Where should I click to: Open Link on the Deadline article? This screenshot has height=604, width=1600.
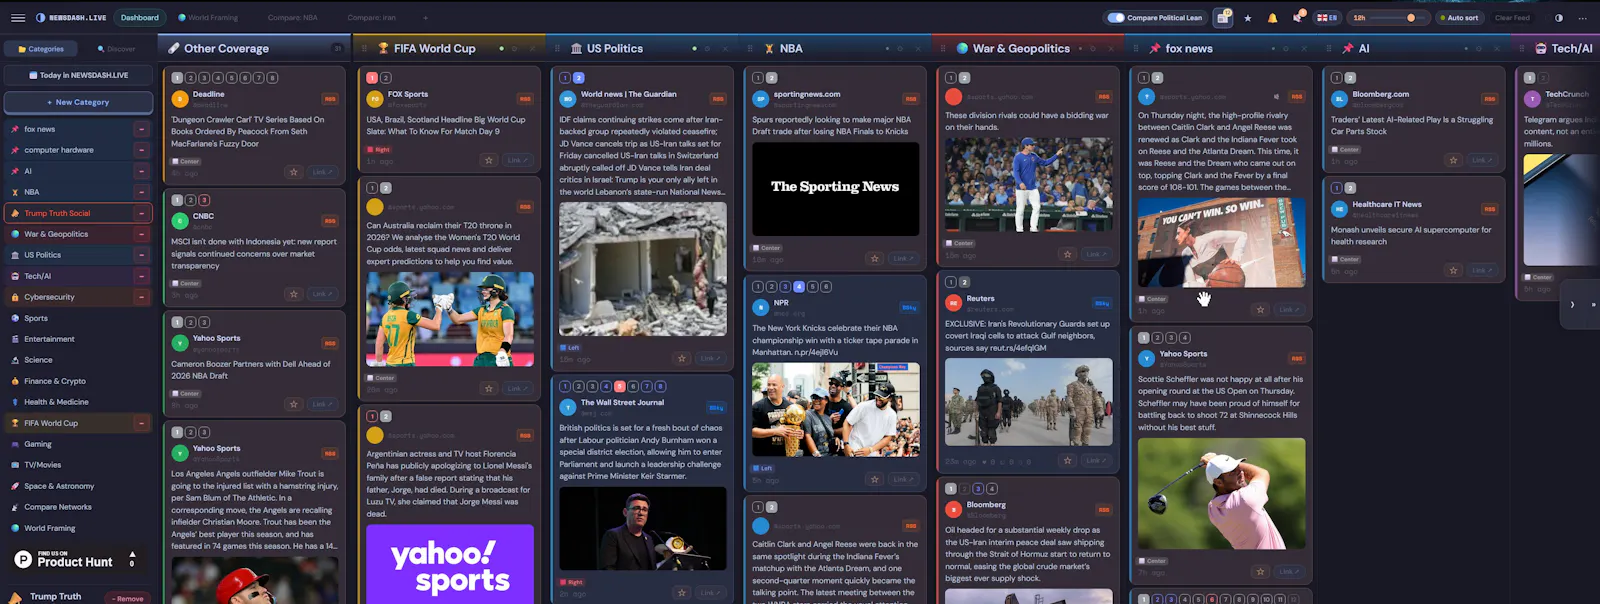point(321,172)
